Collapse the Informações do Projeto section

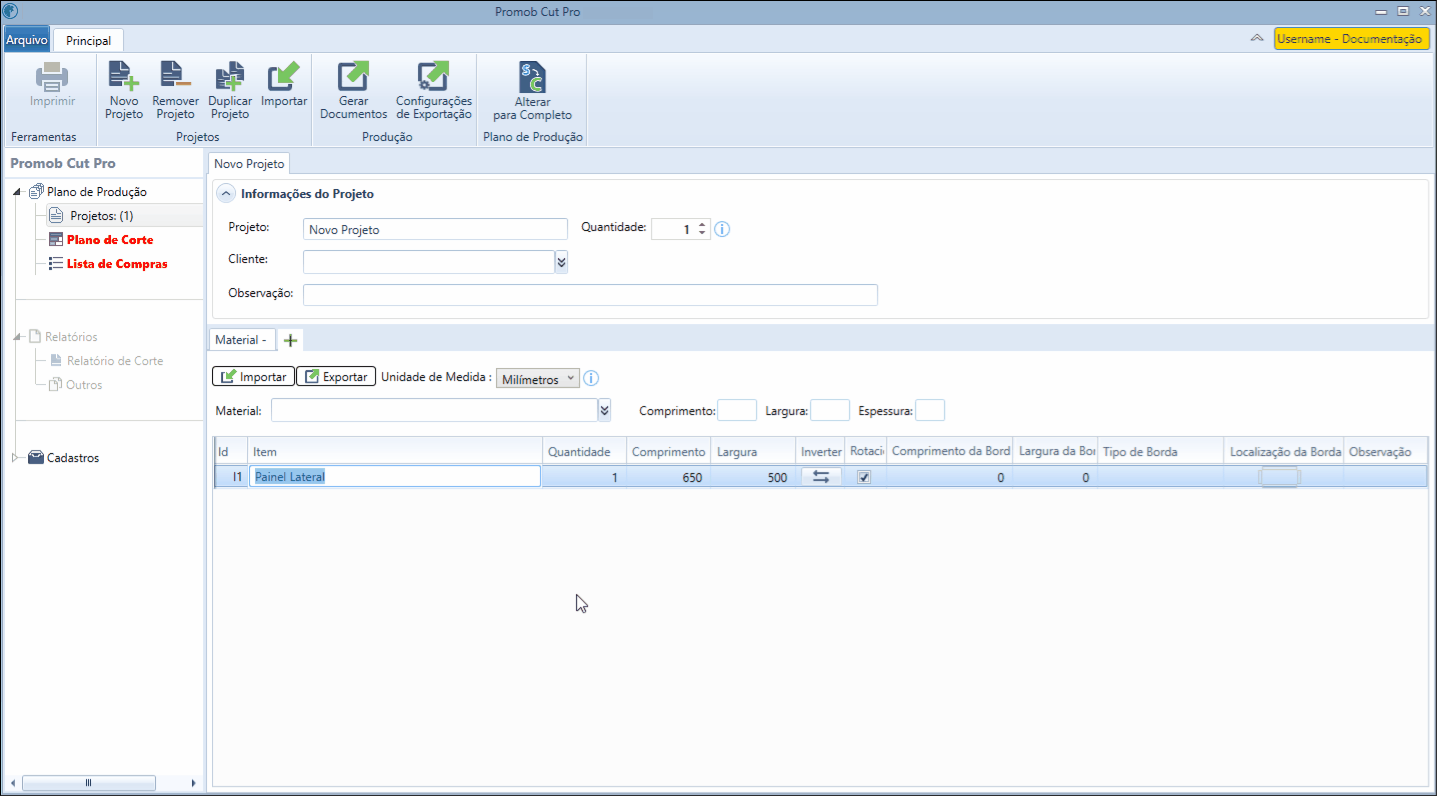226,194
